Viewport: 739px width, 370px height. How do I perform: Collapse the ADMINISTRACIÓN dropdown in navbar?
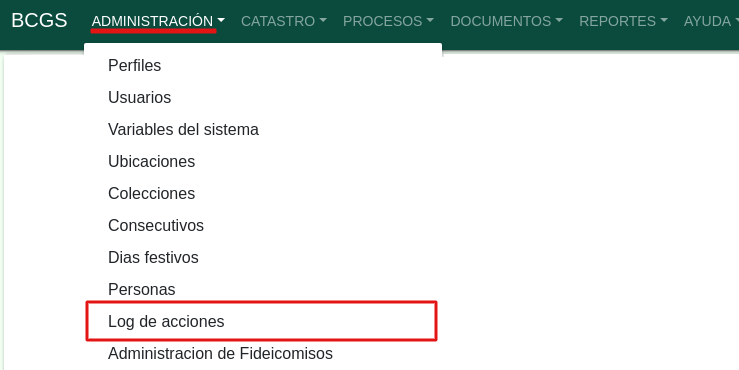point(158,21)
